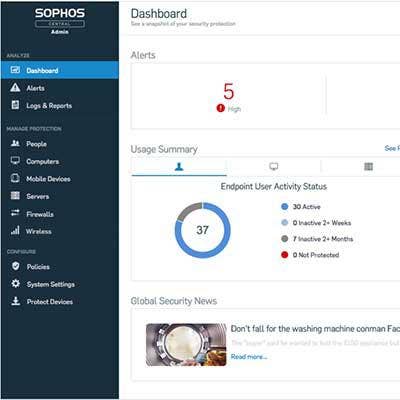Image resolution: width=400 pixels, height=400 pixels.
Task: Select the People group icon
Action: point(15,143)
